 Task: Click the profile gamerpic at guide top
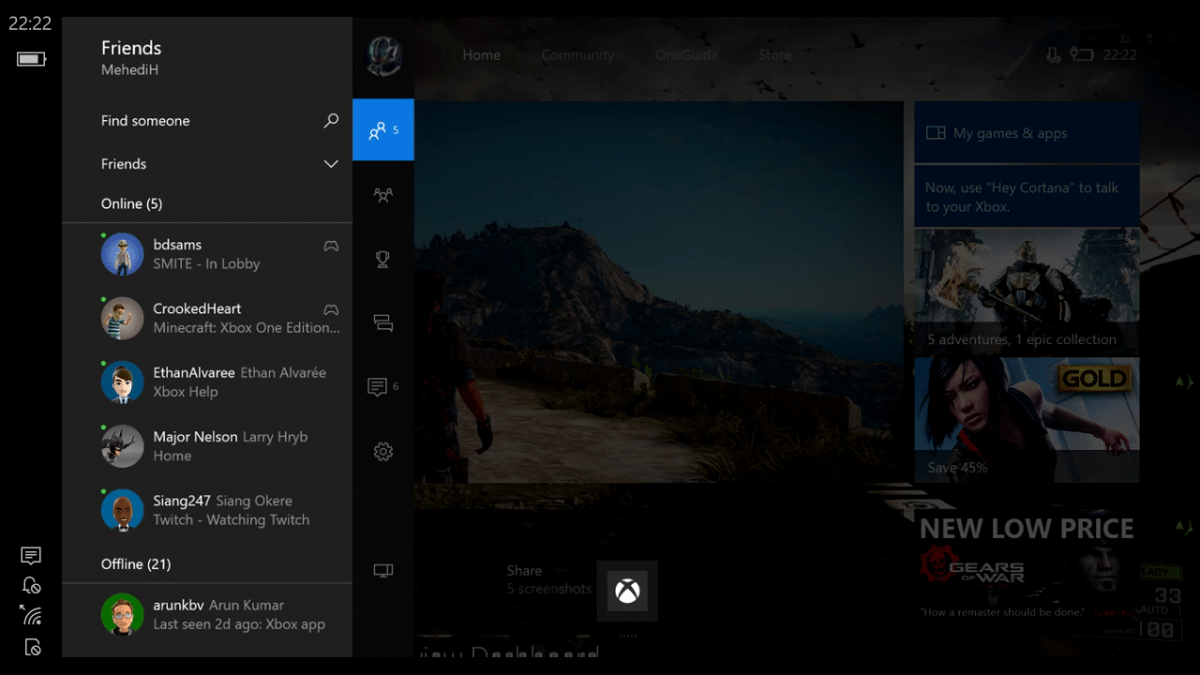384,56
